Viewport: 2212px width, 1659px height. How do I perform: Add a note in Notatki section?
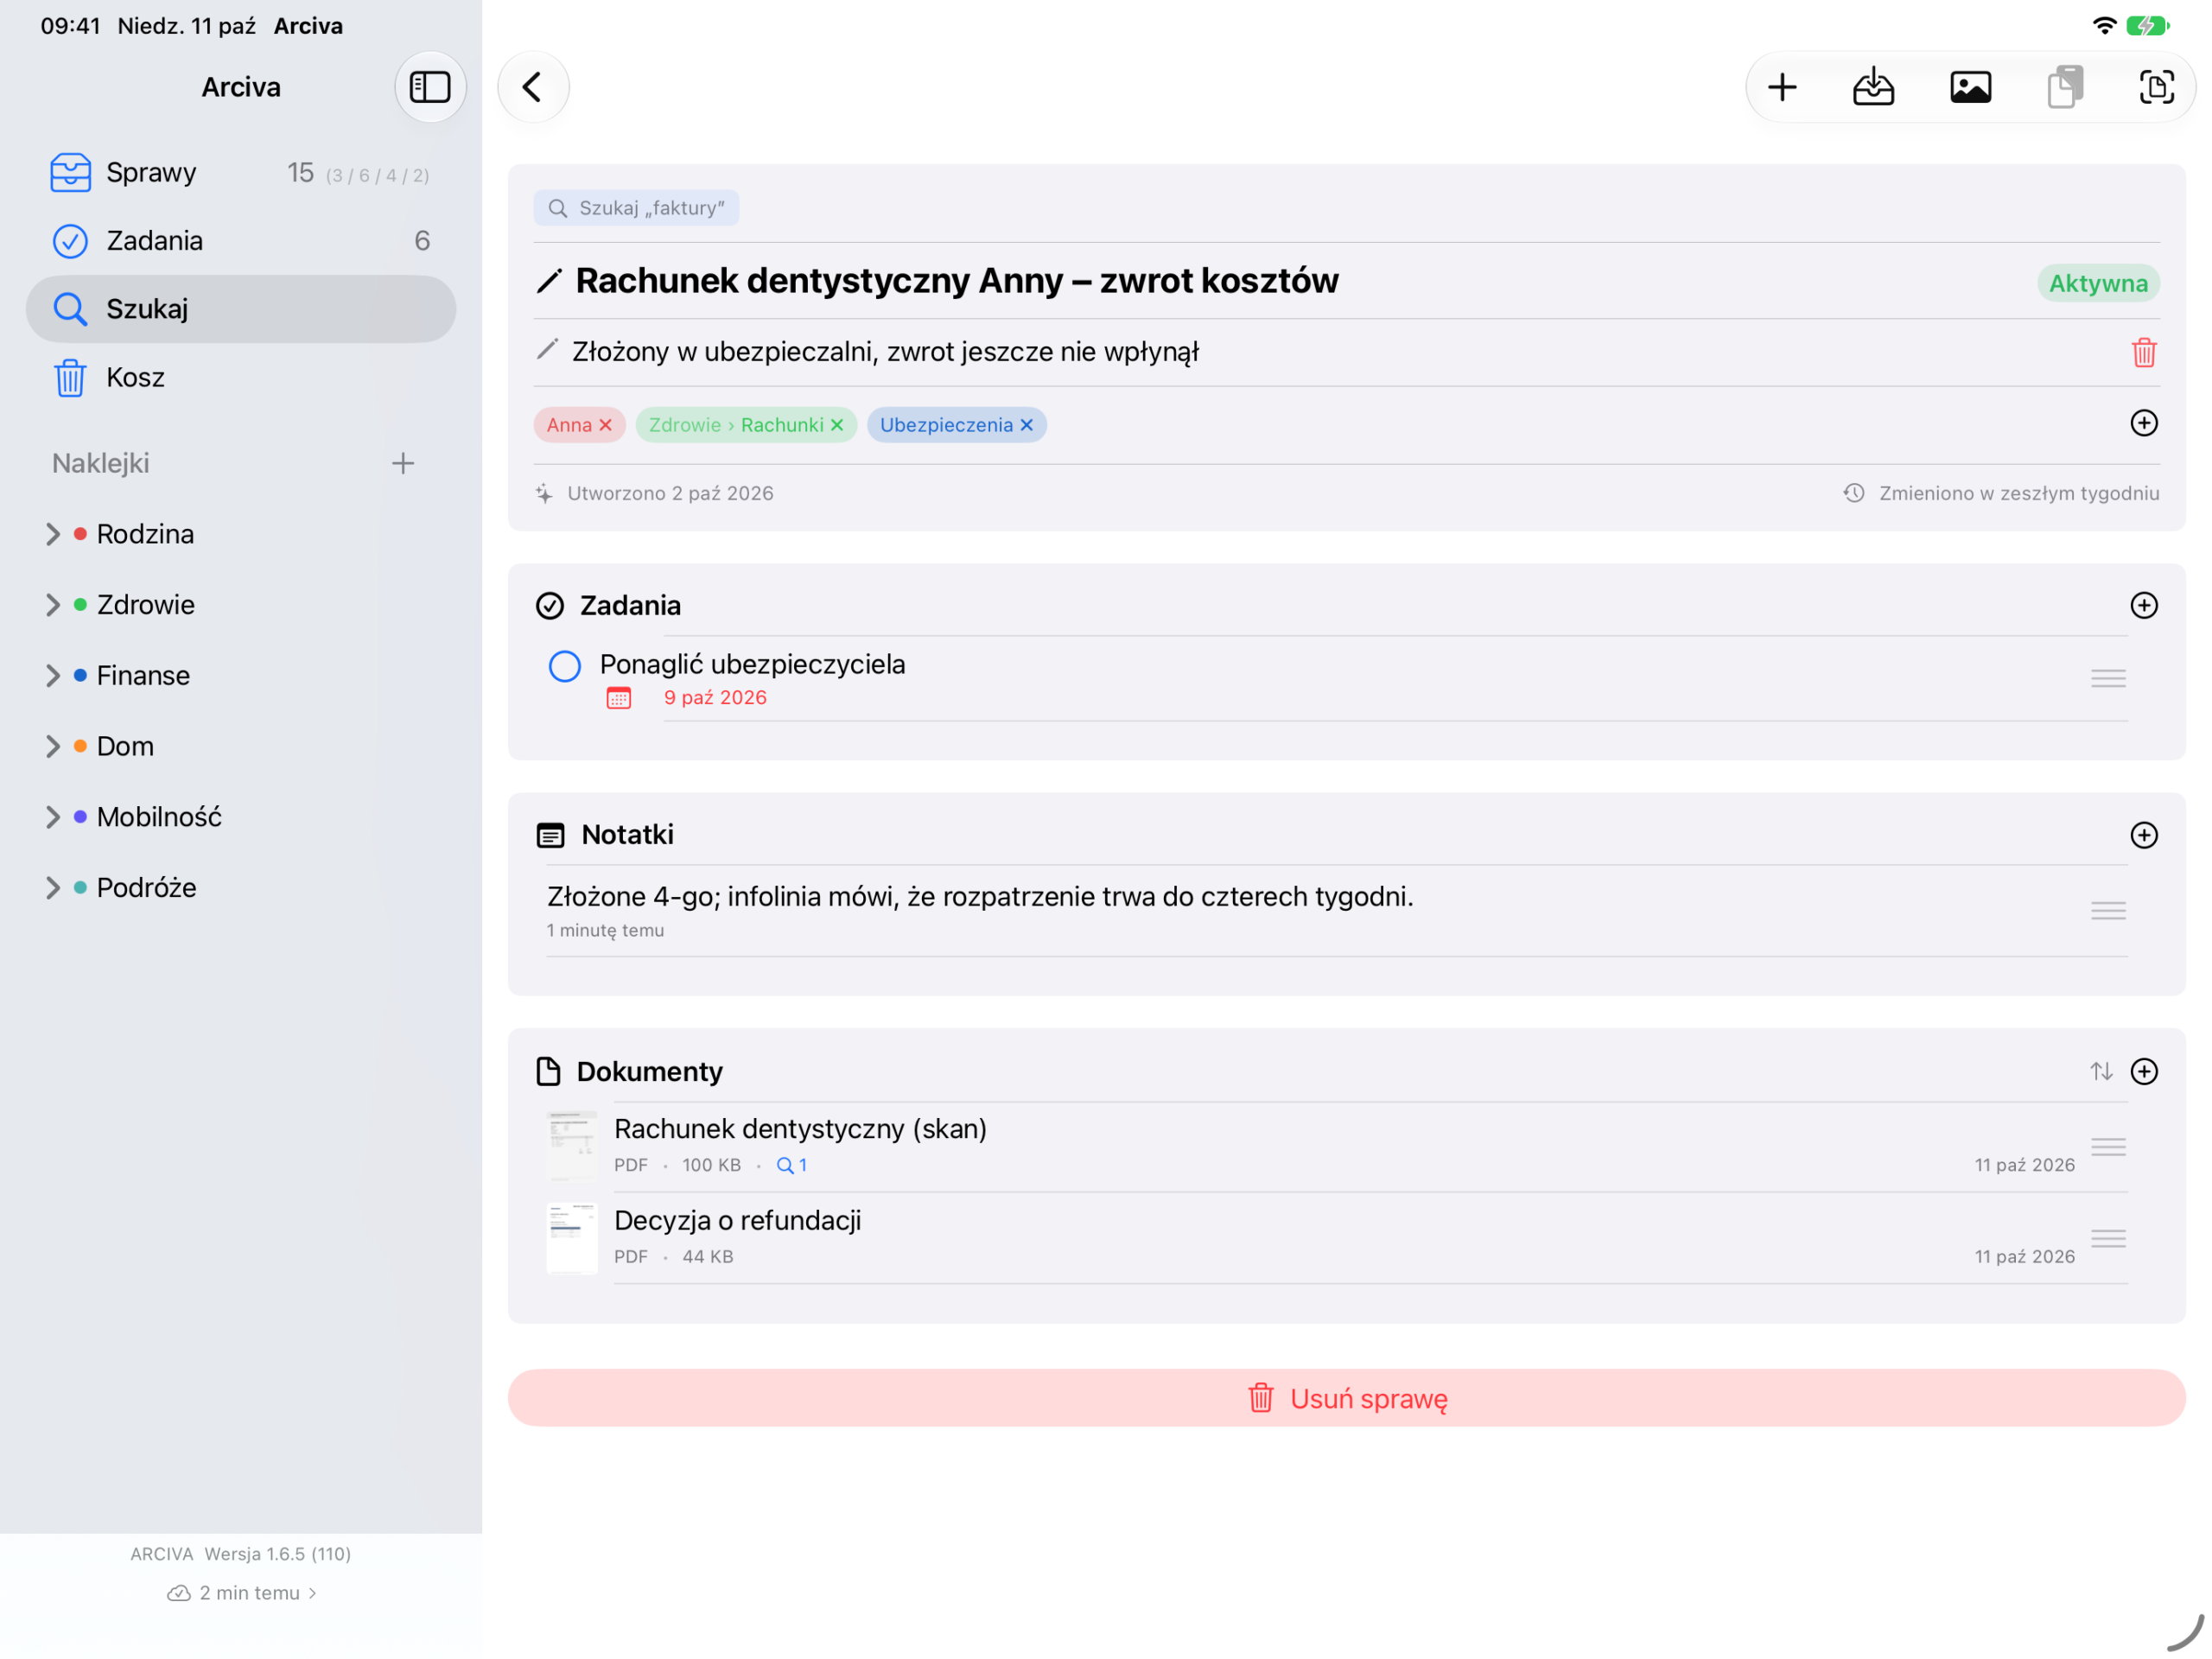click(x=2143, y=835)
